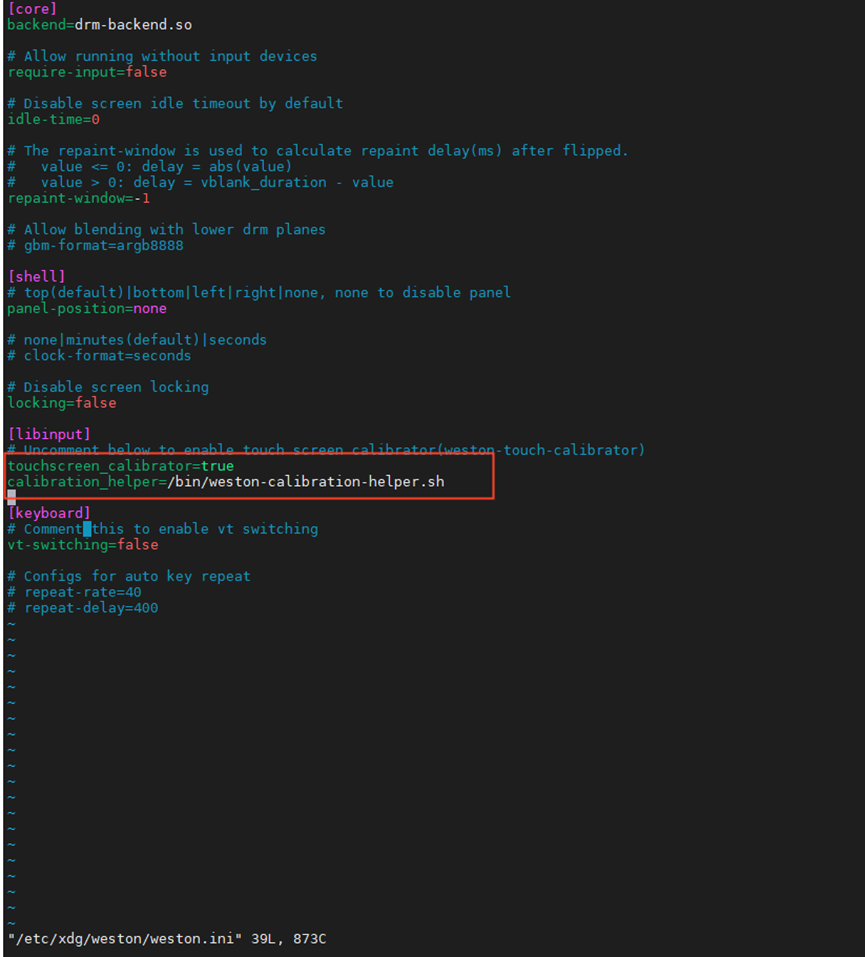The width and height of the screenshot is (865, 957).
Task: Click the panel-position=none line
Action: tap(87, 308)
